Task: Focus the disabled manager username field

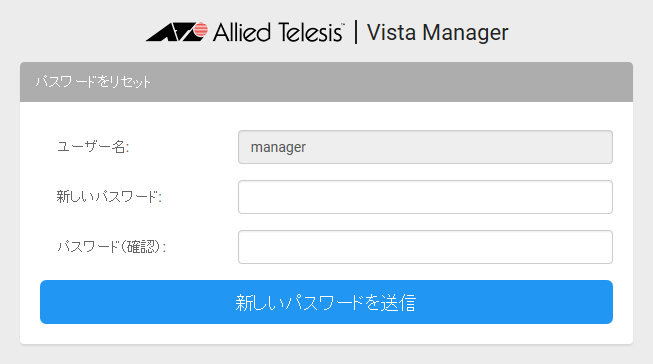Action: 425,147
